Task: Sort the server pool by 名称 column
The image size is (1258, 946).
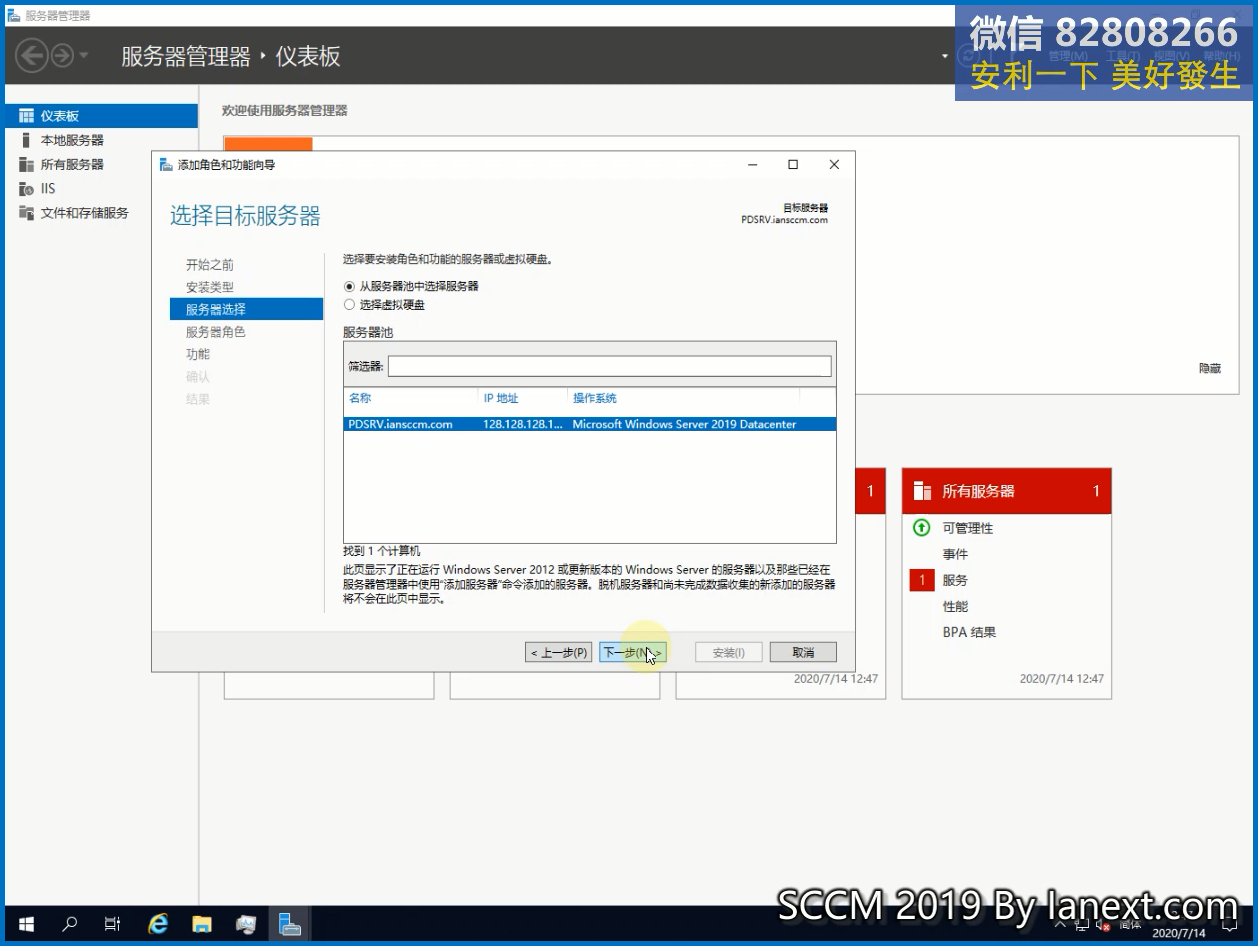Action: click(360, 398)
